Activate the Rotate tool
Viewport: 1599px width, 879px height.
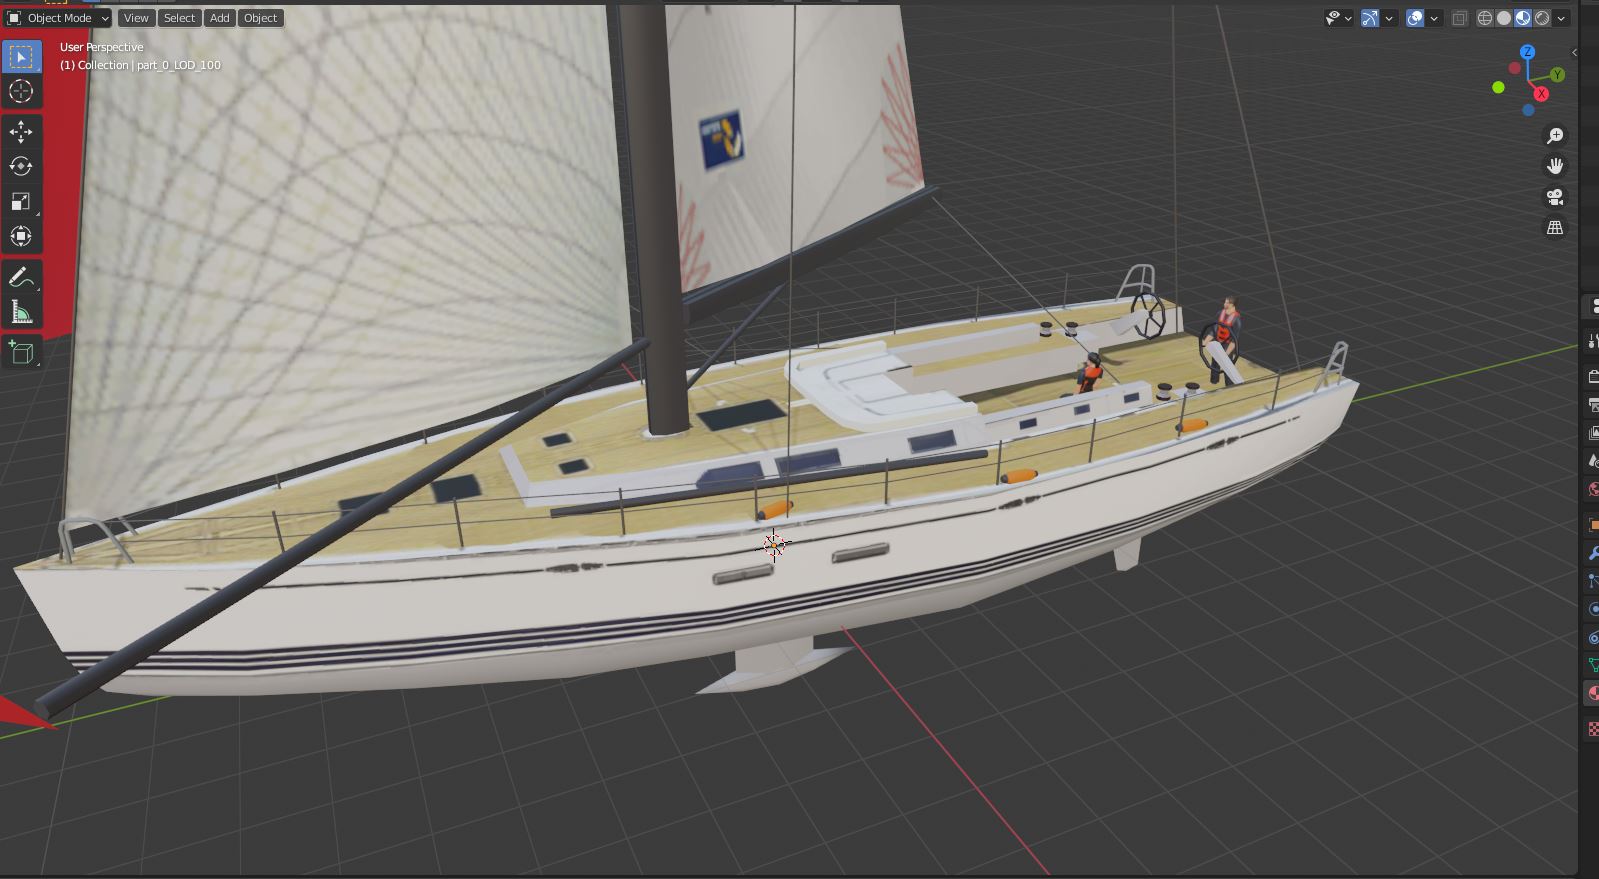click(x=21, y=166)
